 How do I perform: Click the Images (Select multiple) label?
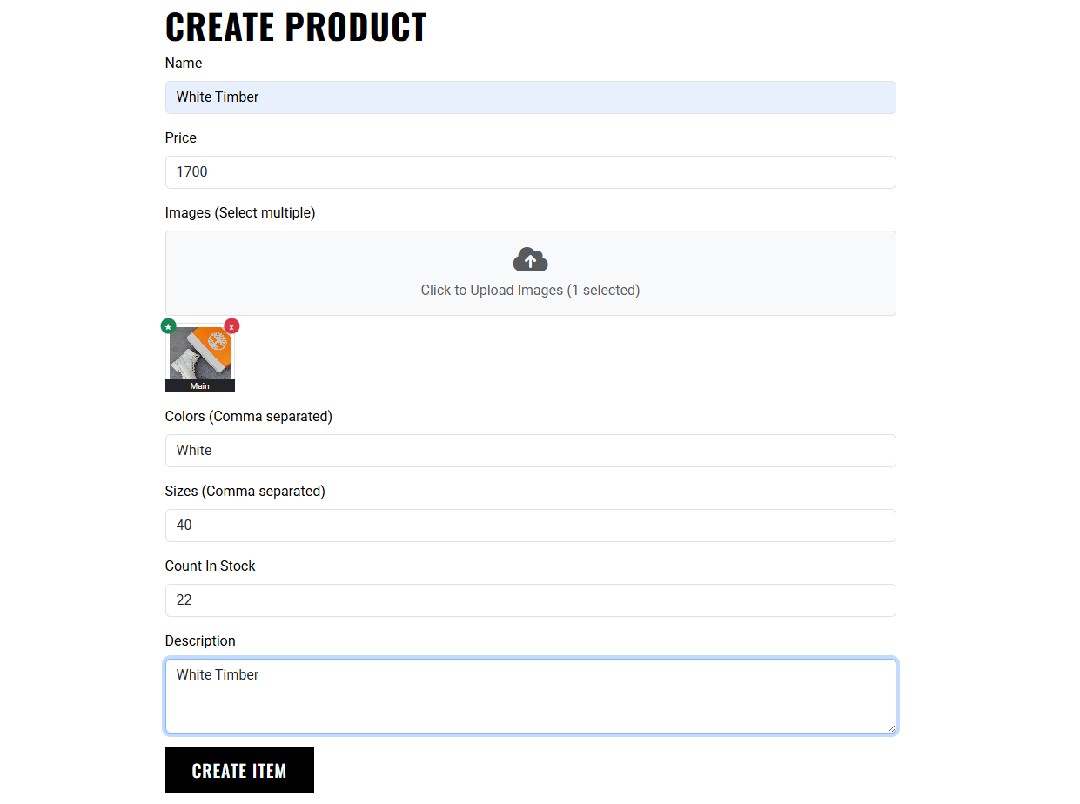point(240,212)
